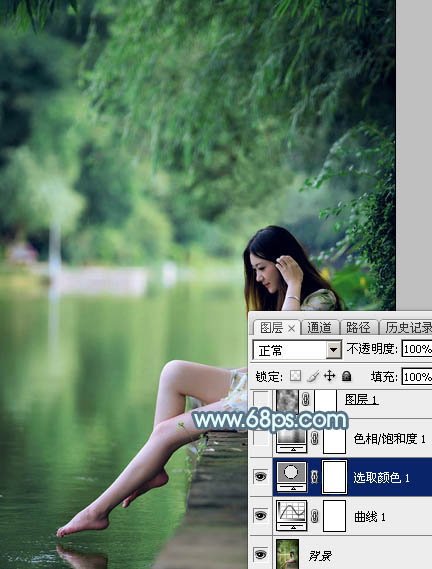Toggle lock image pixels brush icon
The height and width of the screenshot is (569, 432).
[x=313, y=376]
